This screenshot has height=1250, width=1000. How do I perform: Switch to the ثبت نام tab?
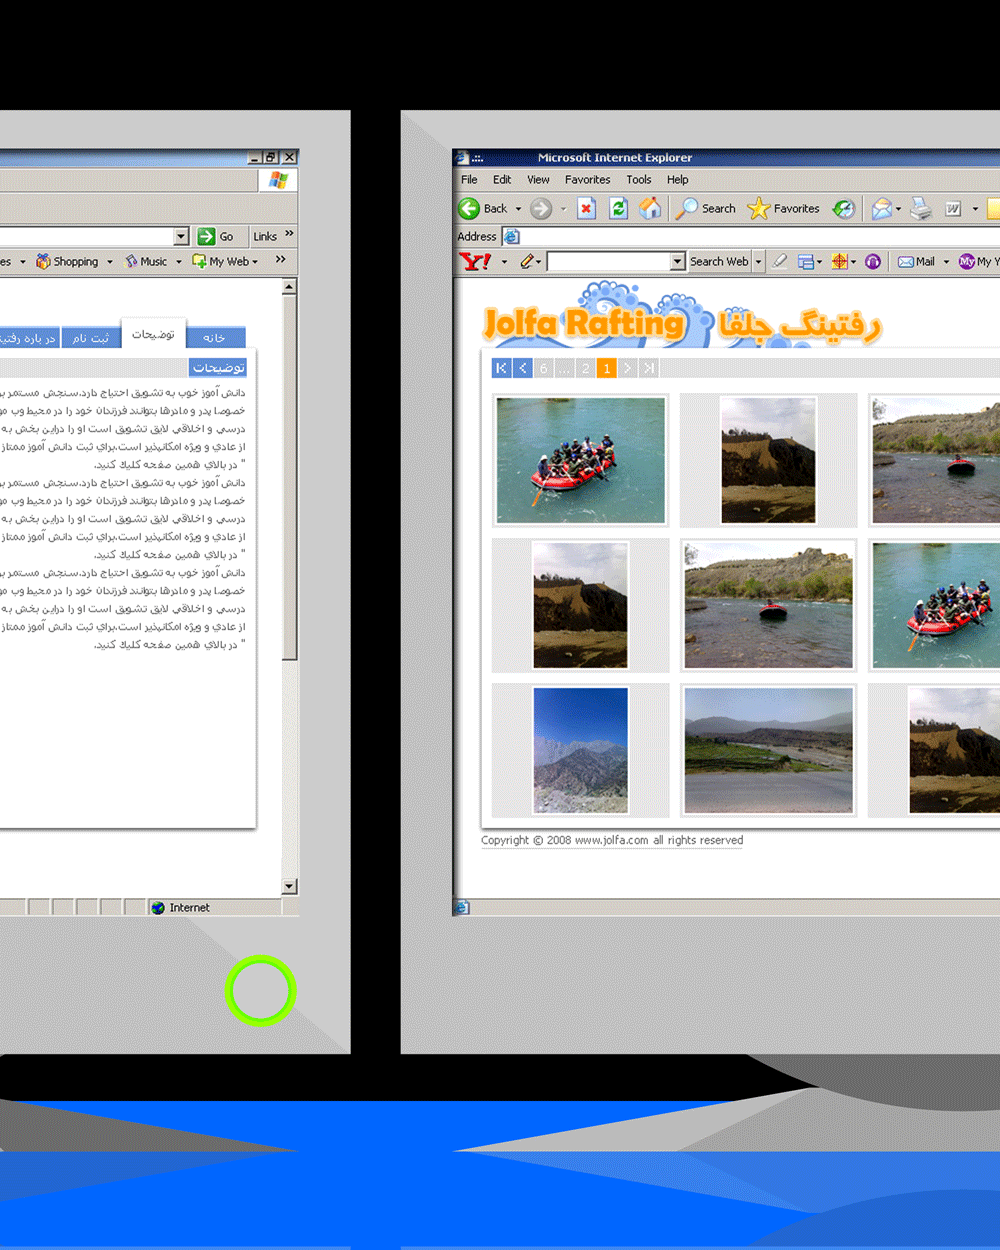pos(91,338)
